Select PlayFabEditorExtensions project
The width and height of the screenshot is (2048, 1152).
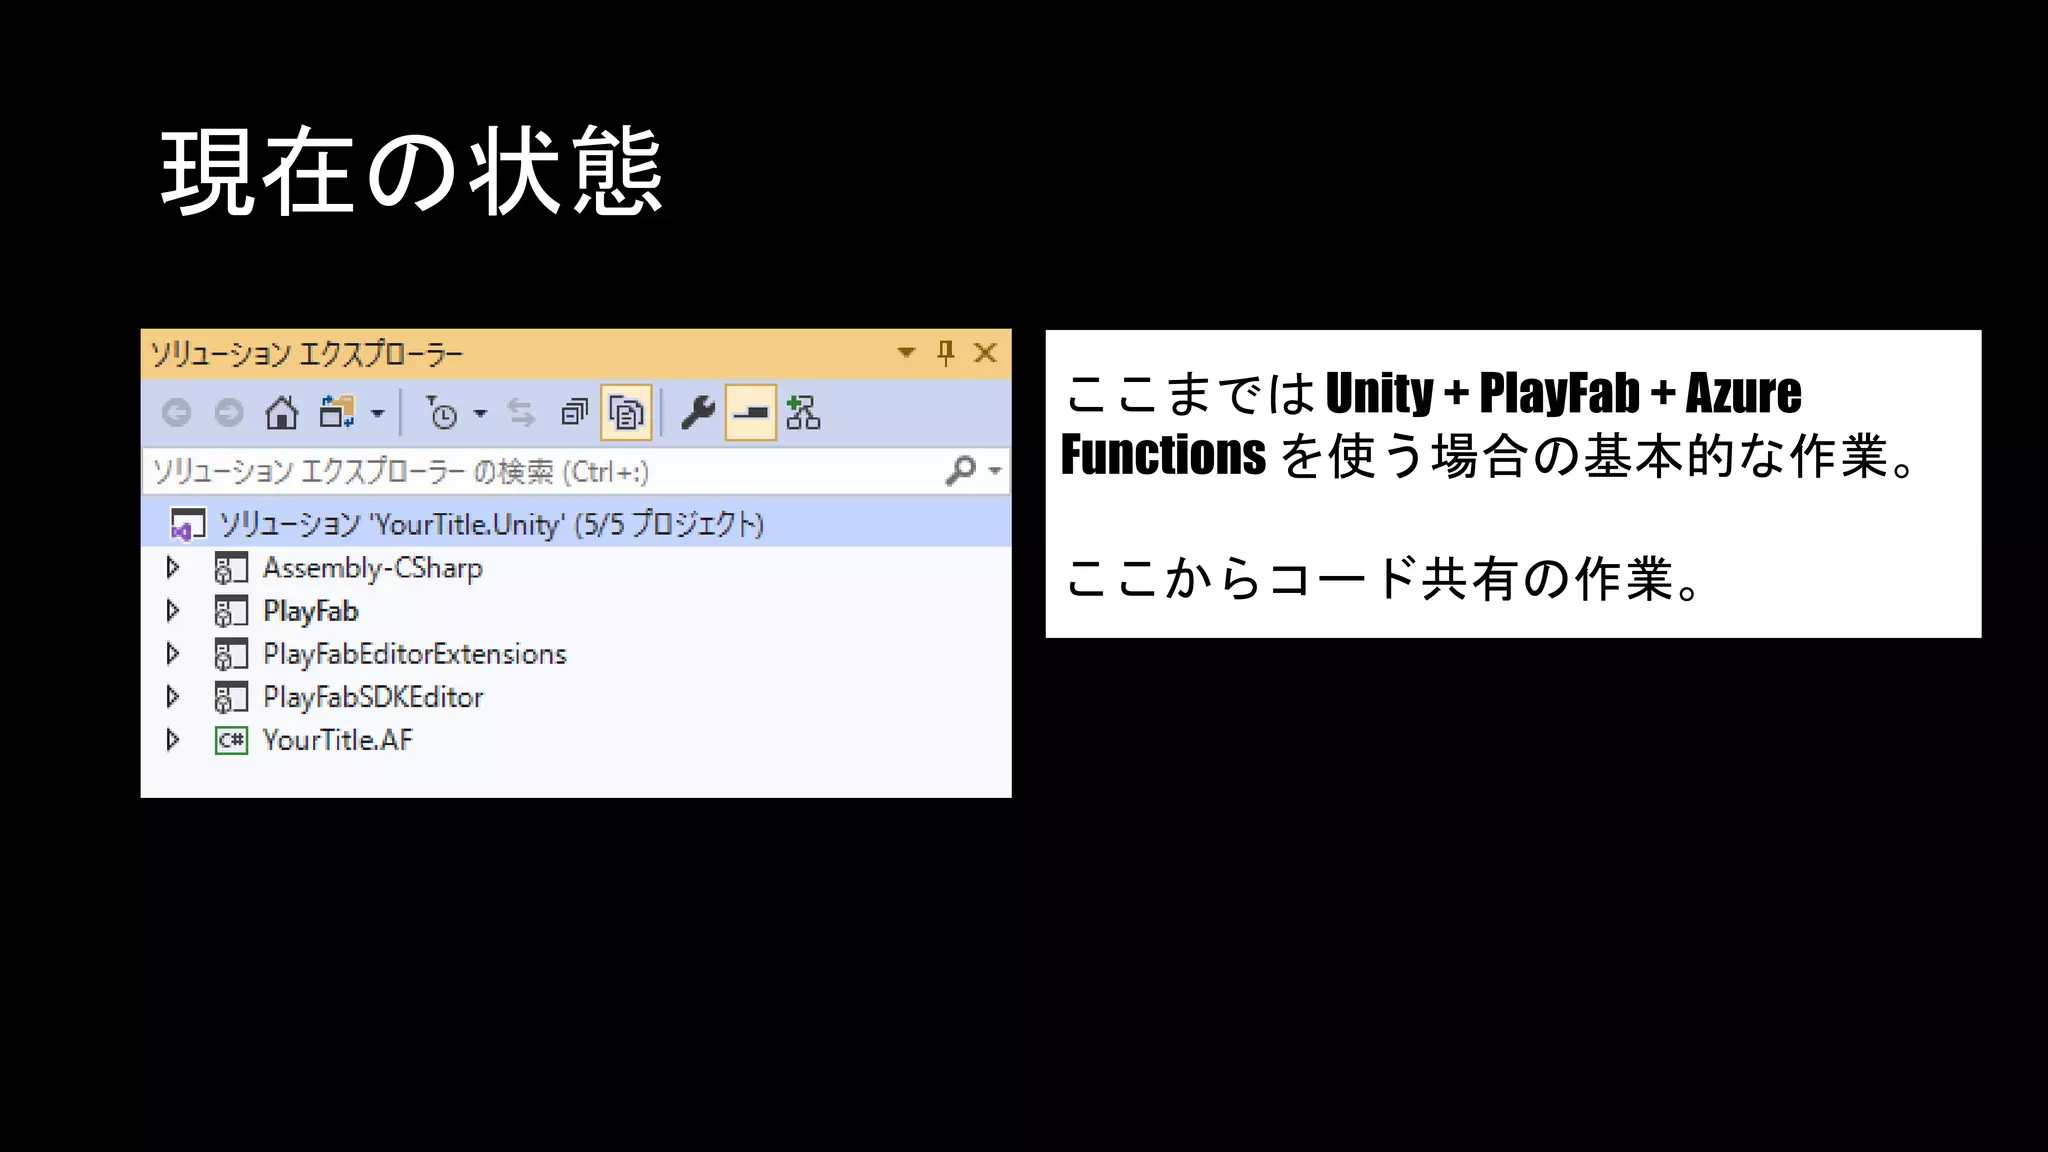point(415,654)
